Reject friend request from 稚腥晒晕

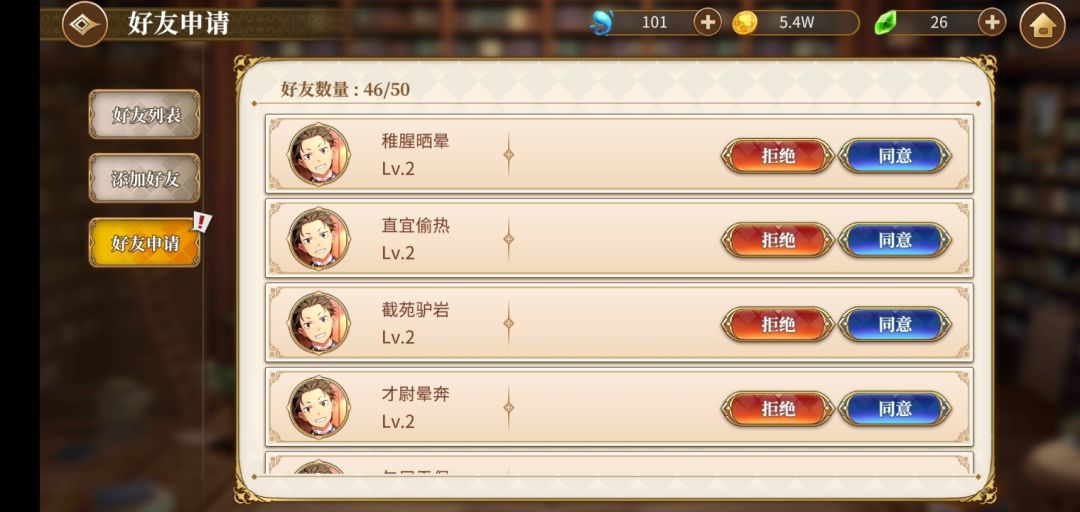tap(778, 156)
